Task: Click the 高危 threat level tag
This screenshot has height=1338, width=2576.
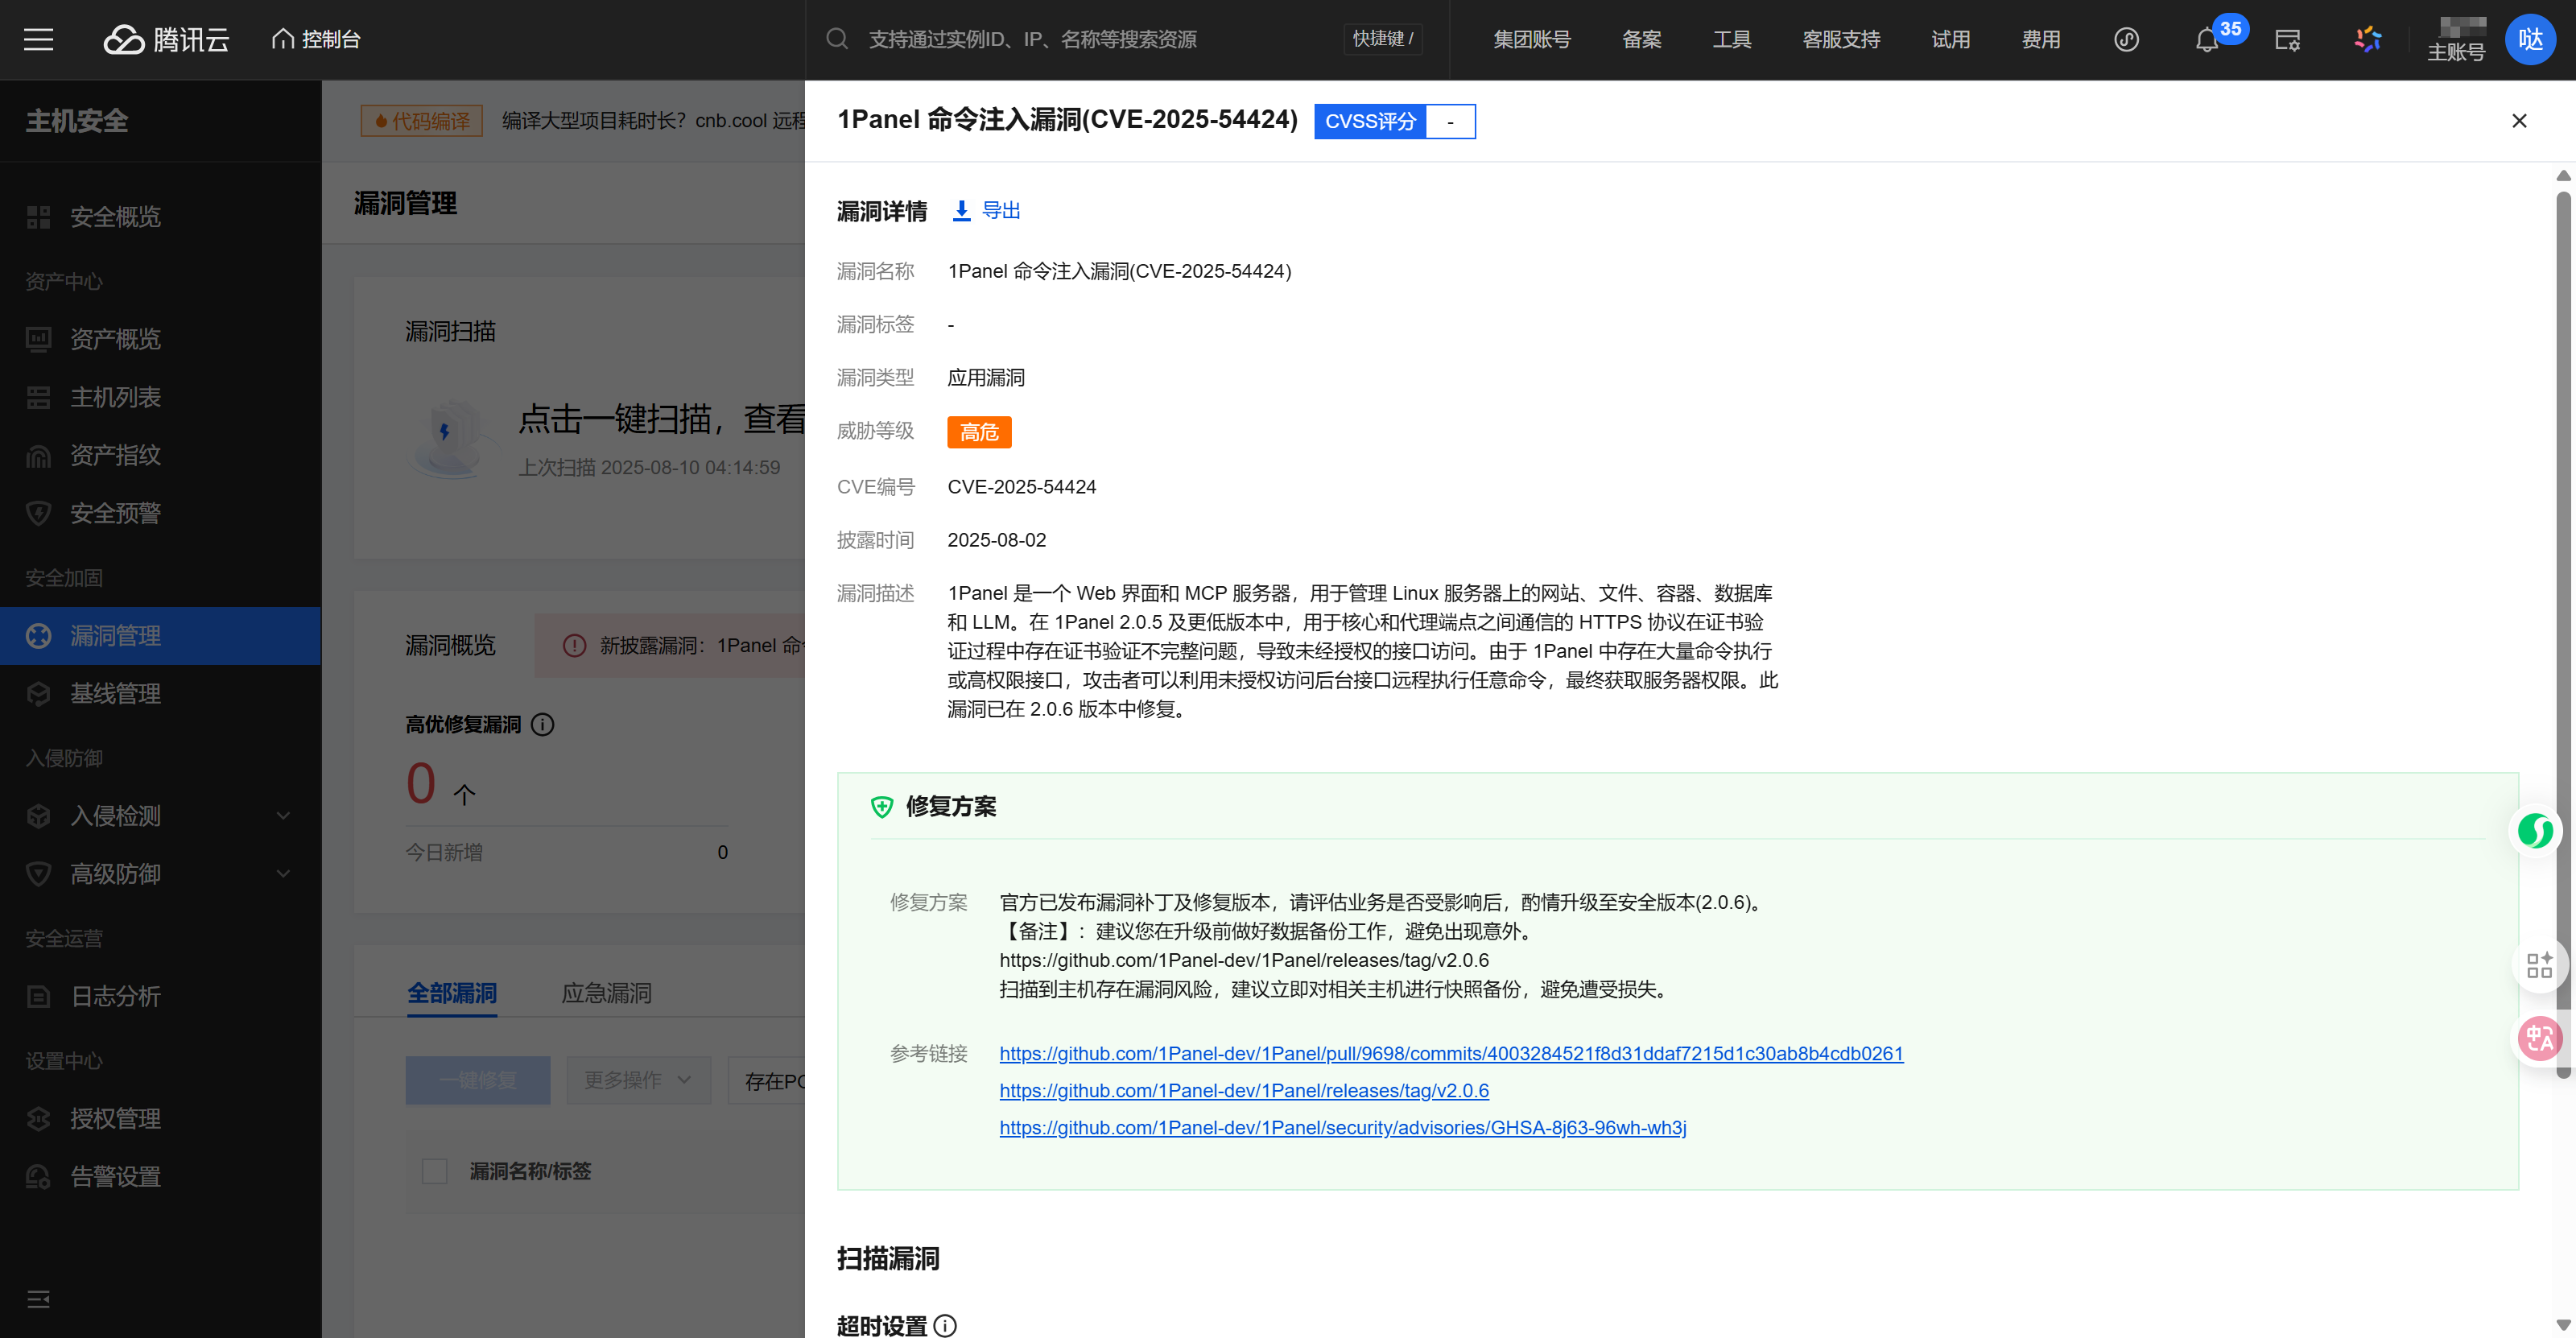Action: tap(979, 432)
